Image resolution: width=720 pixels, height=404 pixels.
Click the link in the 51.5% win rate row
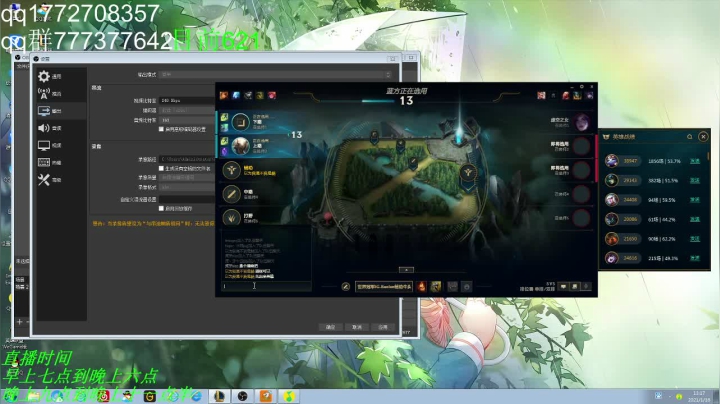[695, 180]
